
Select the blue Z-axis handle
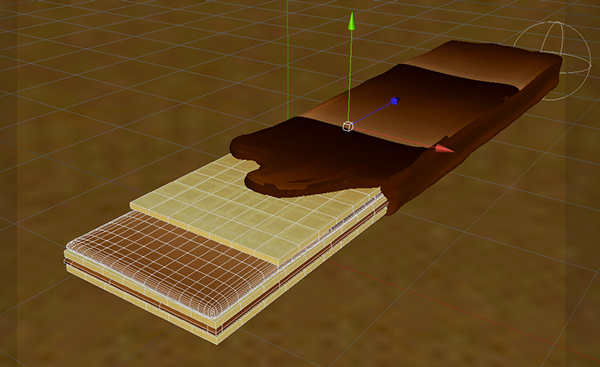coord(395,101)
